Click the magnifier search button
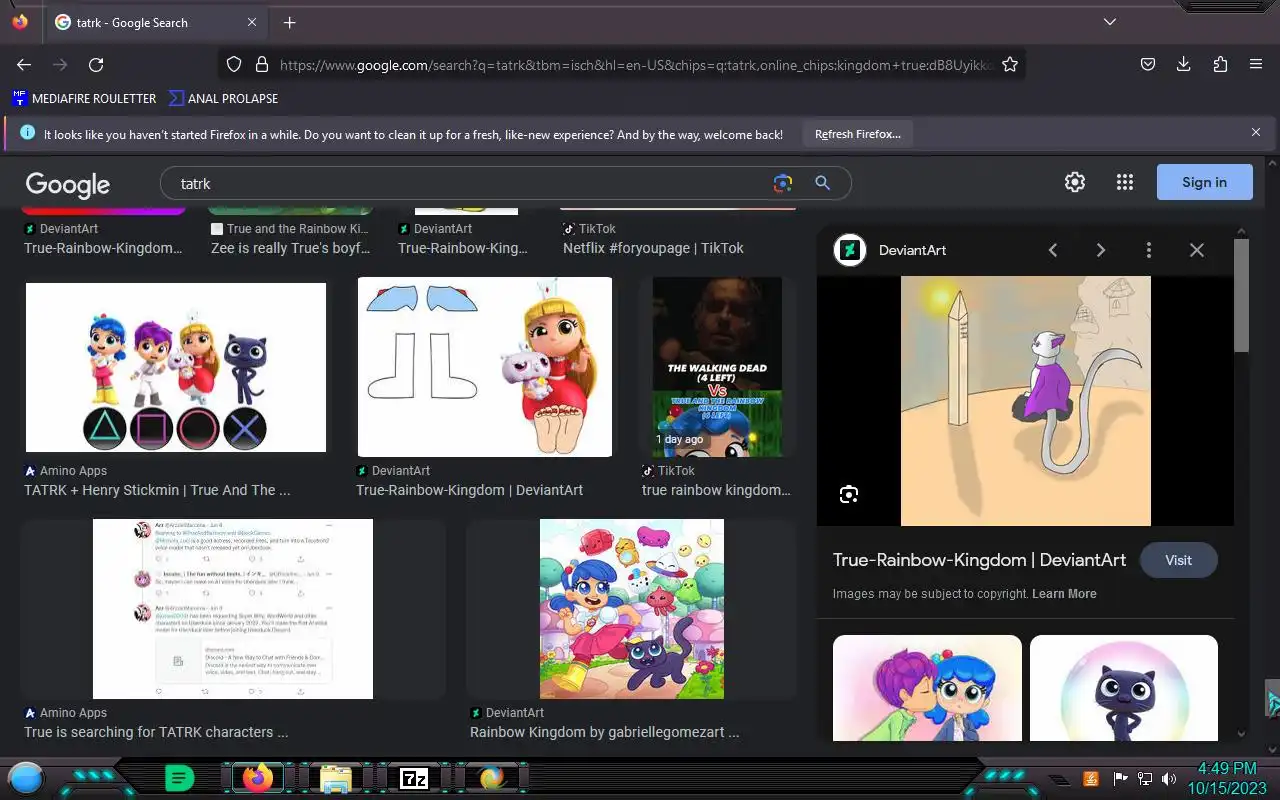 point(822,183)
